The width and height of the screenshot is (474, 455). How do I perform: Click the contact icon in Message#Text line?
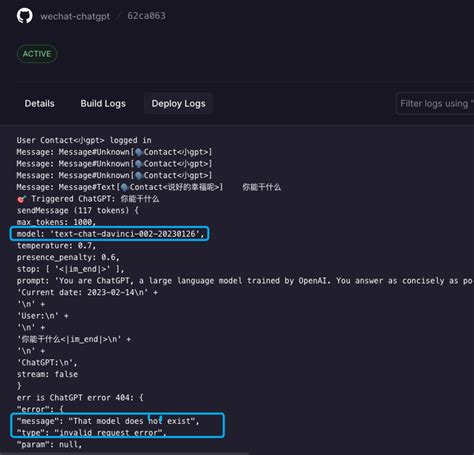tap(125, 187)
